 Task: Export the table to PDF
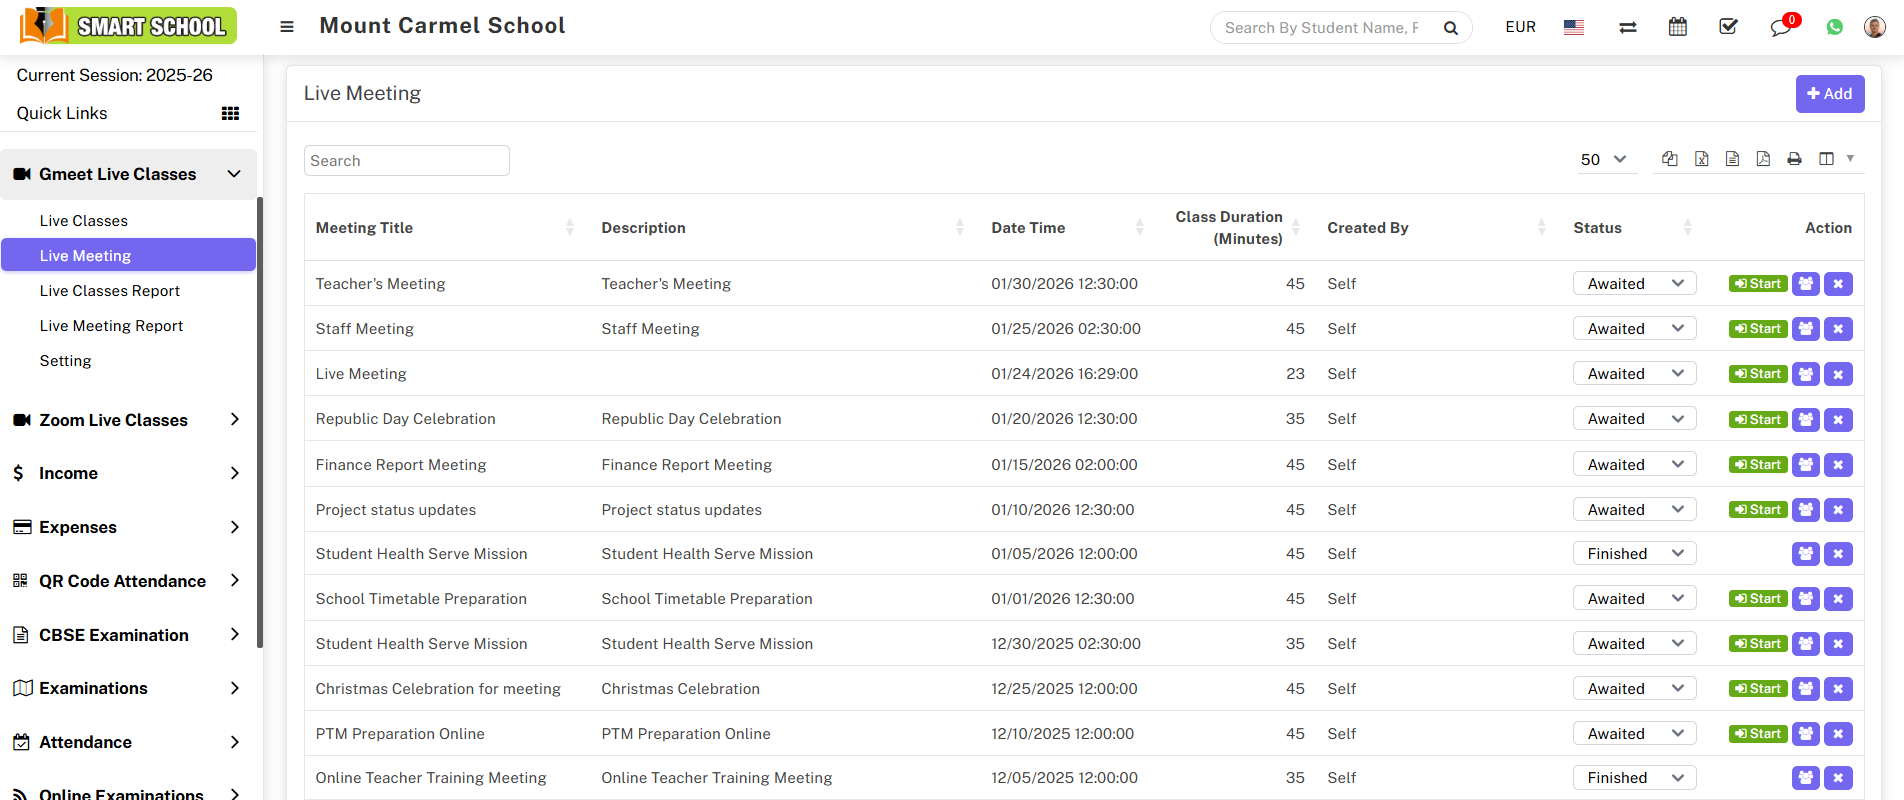pyautogui.click(x=1763, y=159)
